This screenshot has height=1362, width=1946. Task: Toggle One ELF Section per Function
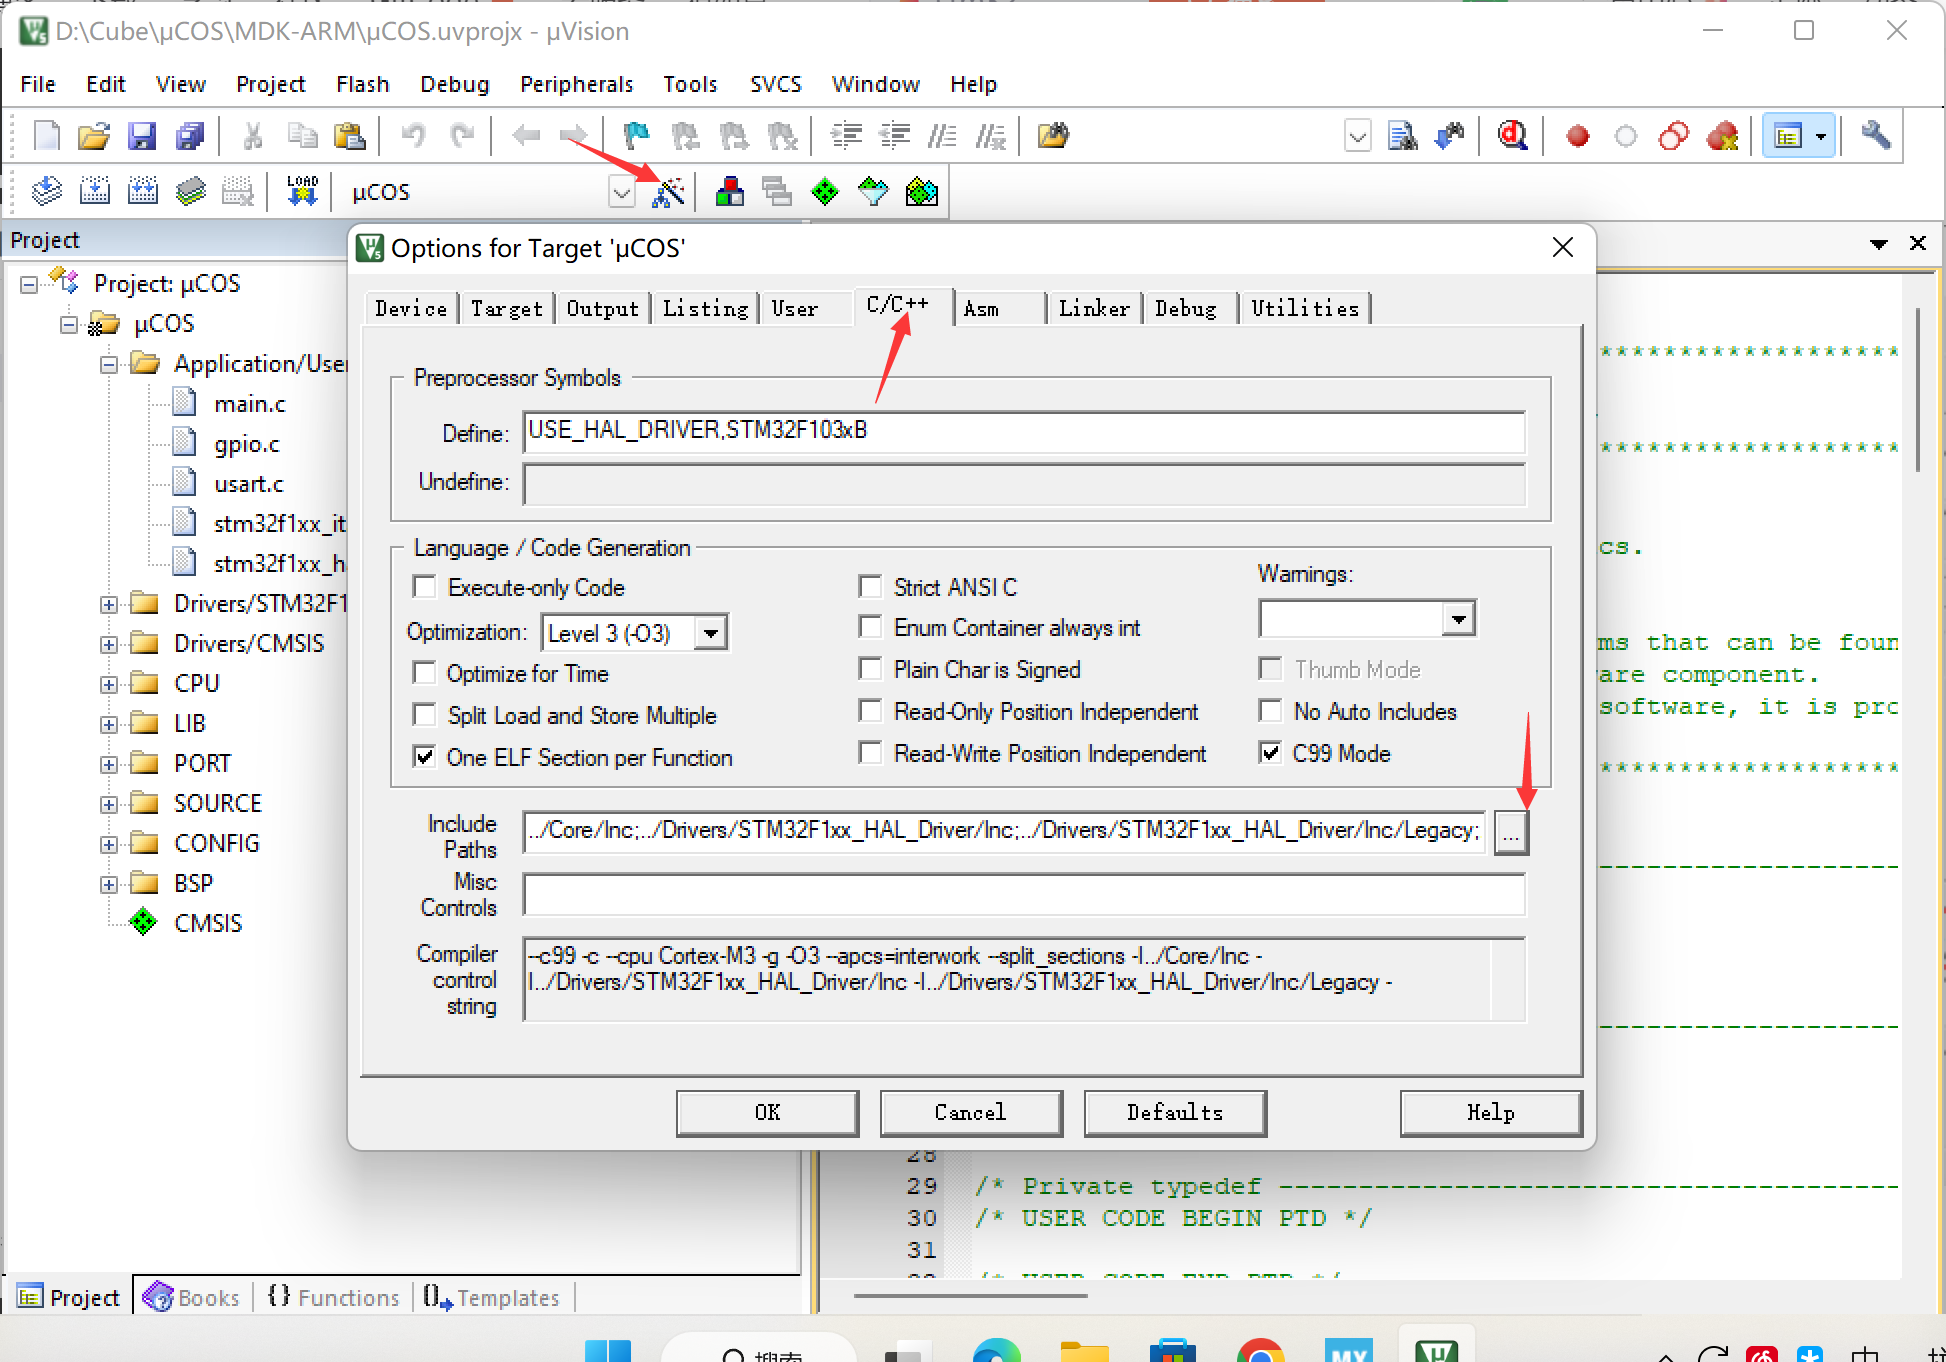(x=424, y=757)
